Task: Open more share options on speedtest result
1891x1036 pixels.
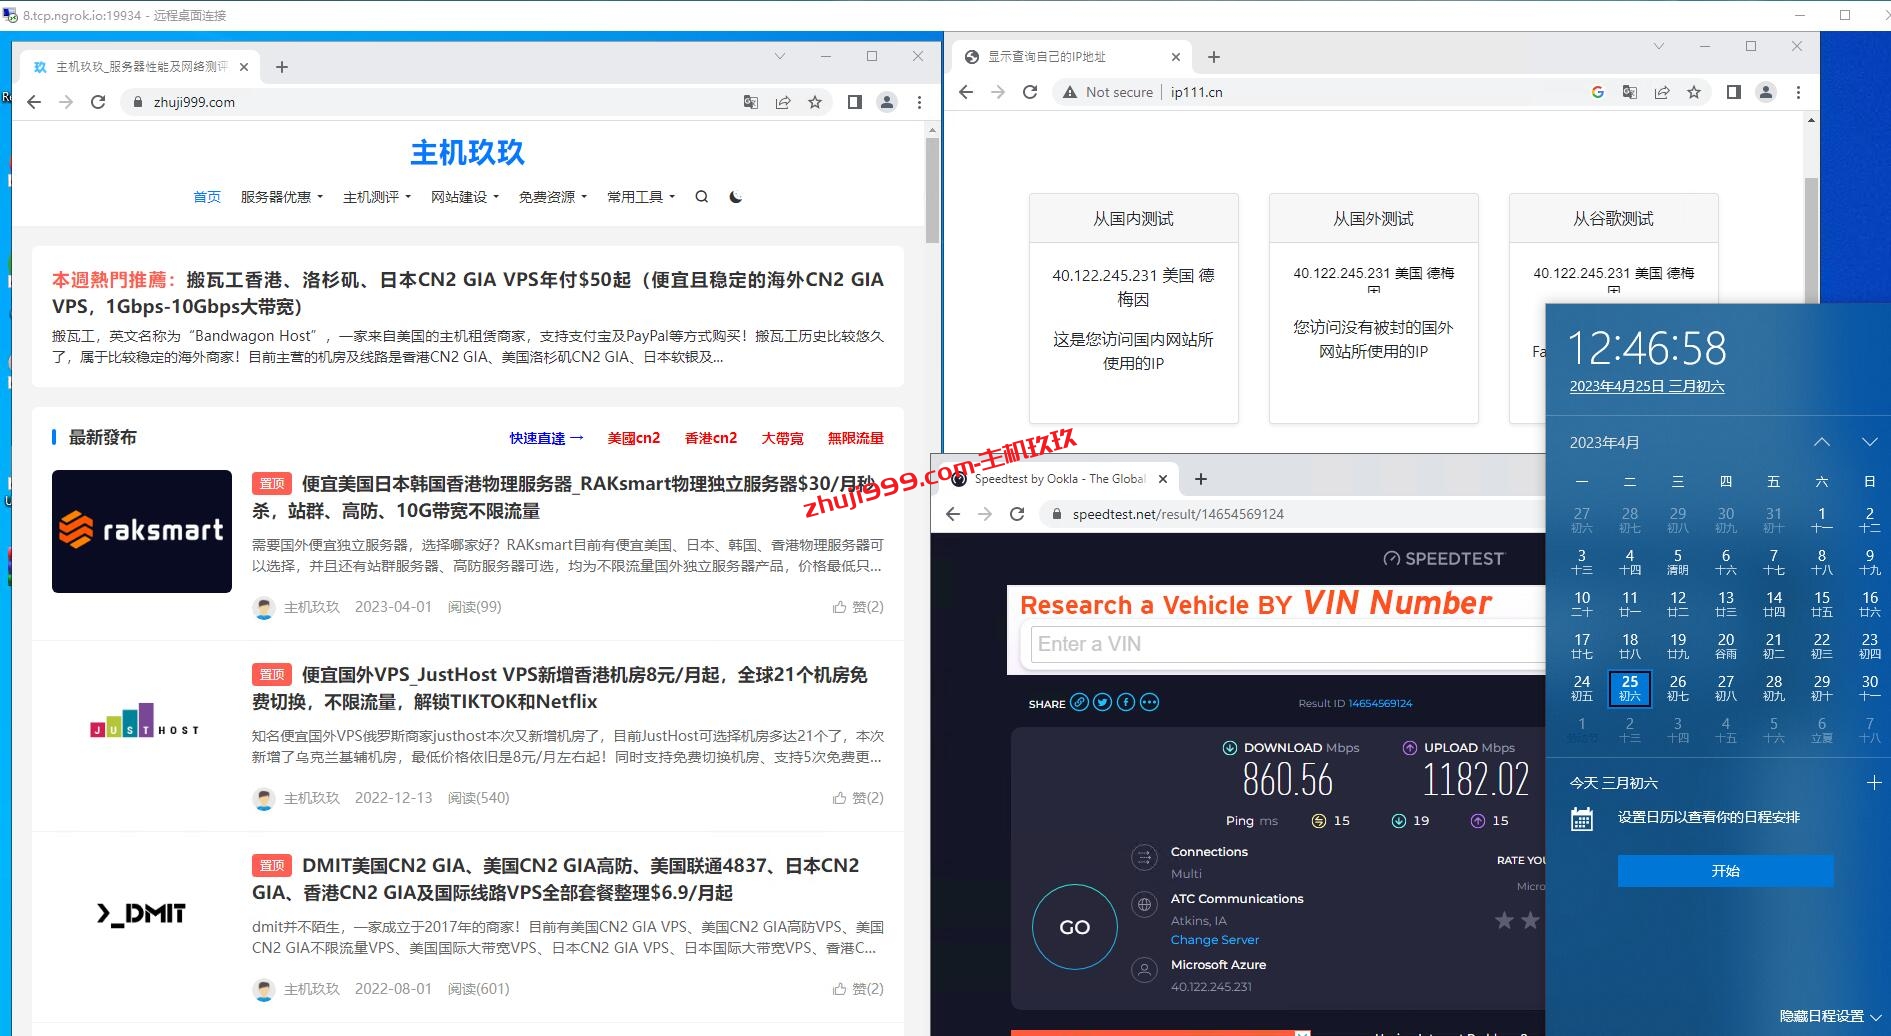Action: point(1150,702)
